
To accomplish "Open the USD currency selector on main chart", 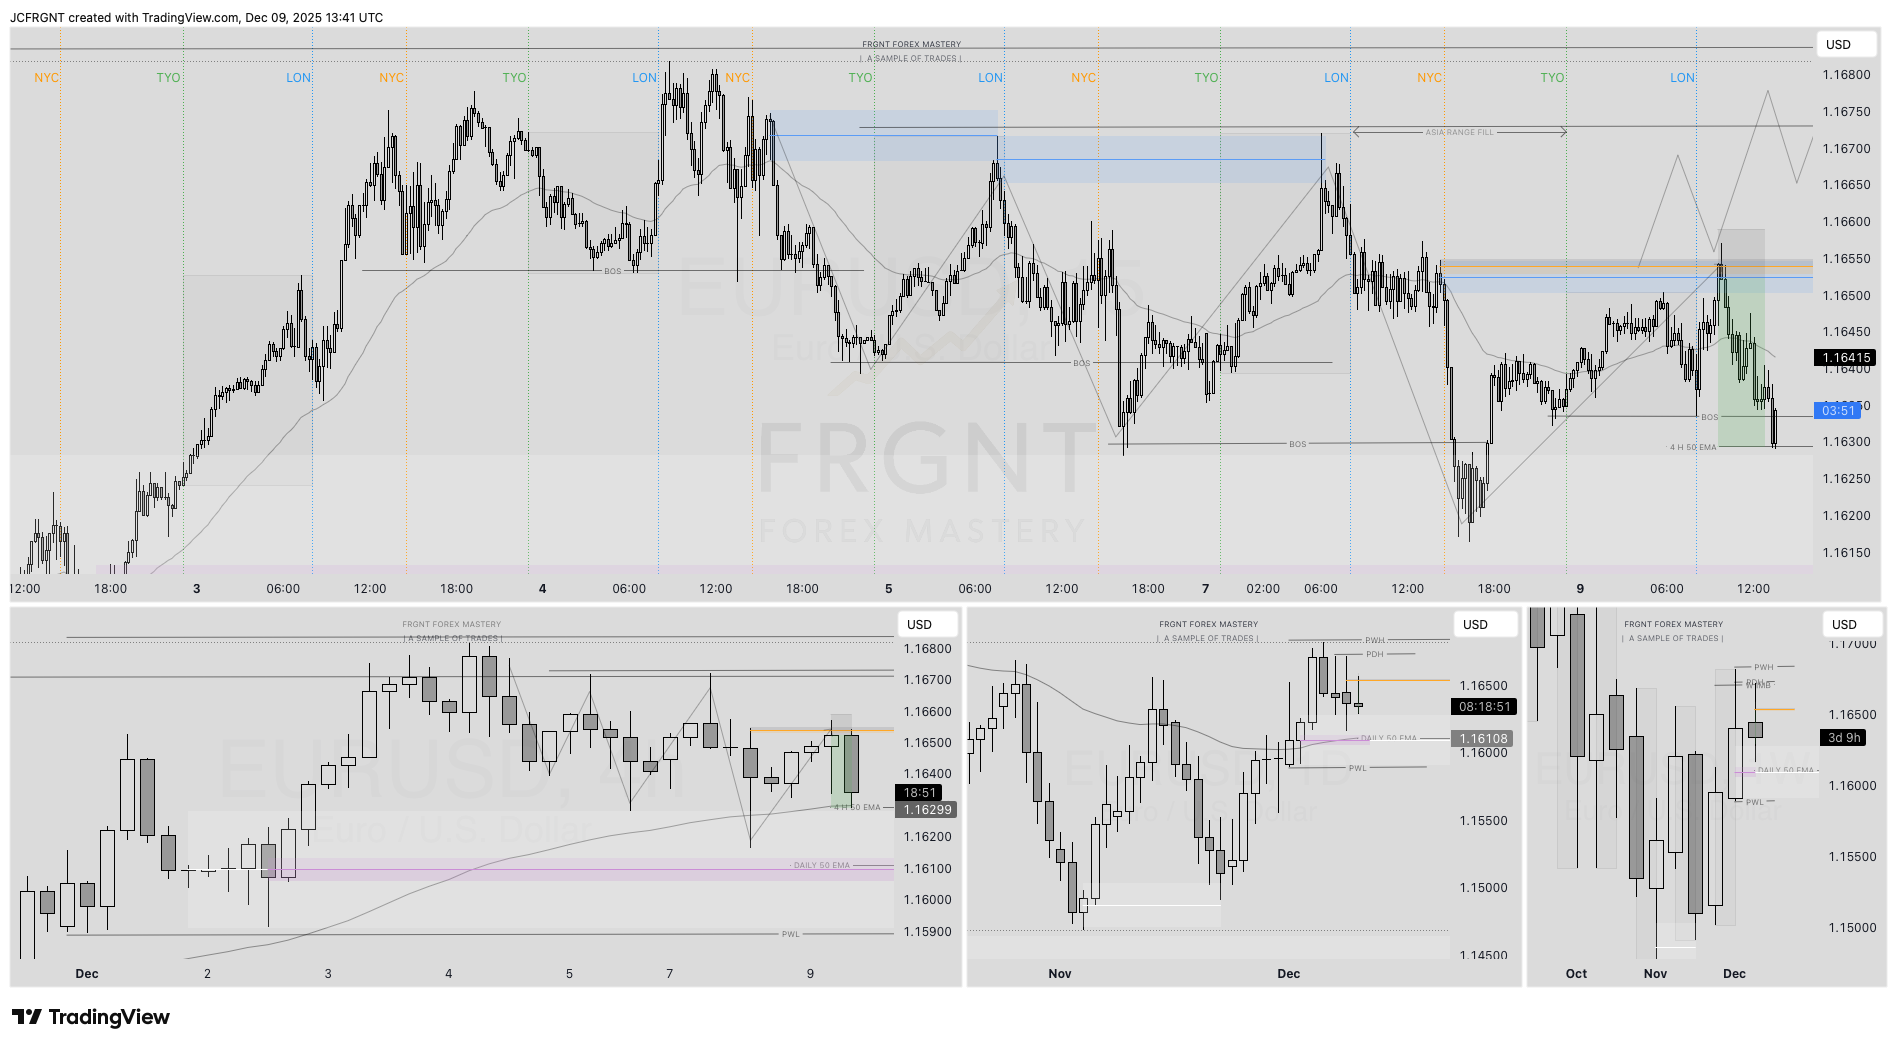I will pyautogui.click(x=1846, y=44).
